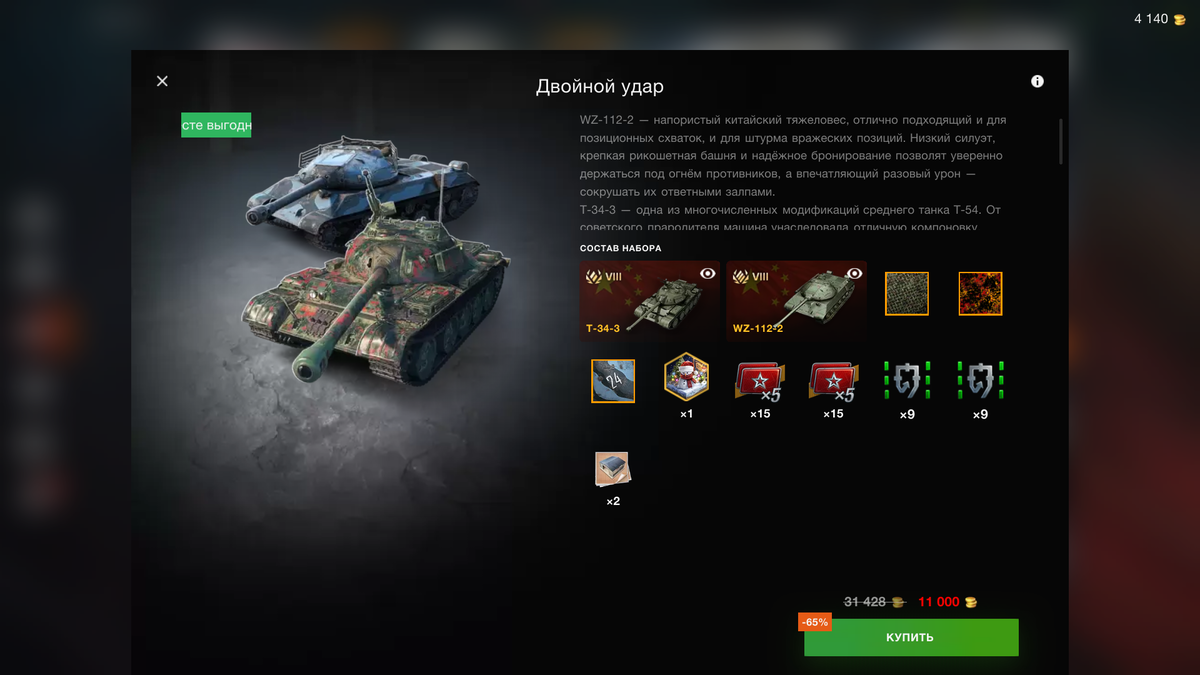
Task: Click the snowman hexagon badge item
Action: coord(686,379)
